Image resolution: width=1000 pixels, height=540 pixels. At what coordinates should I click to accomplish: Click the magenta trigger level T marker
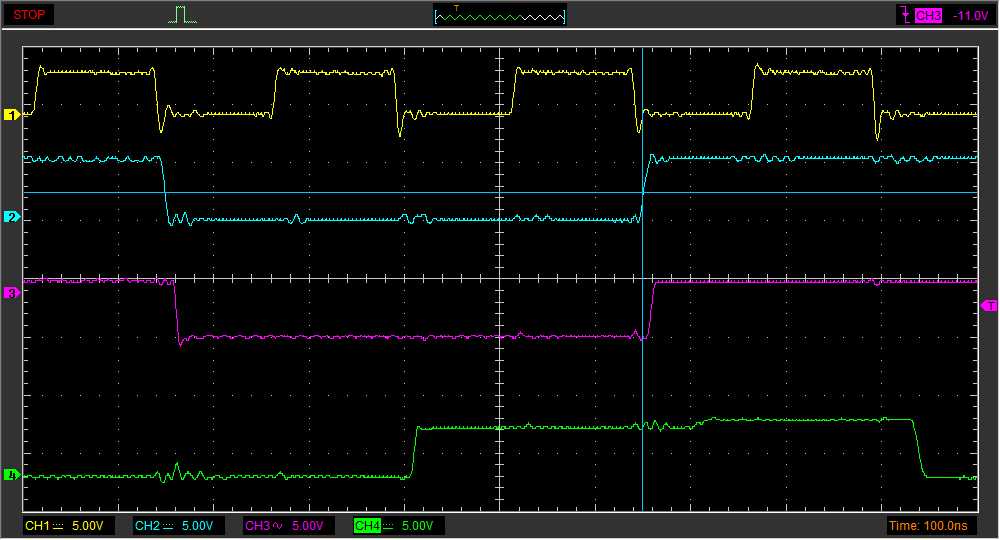point(989,305)
